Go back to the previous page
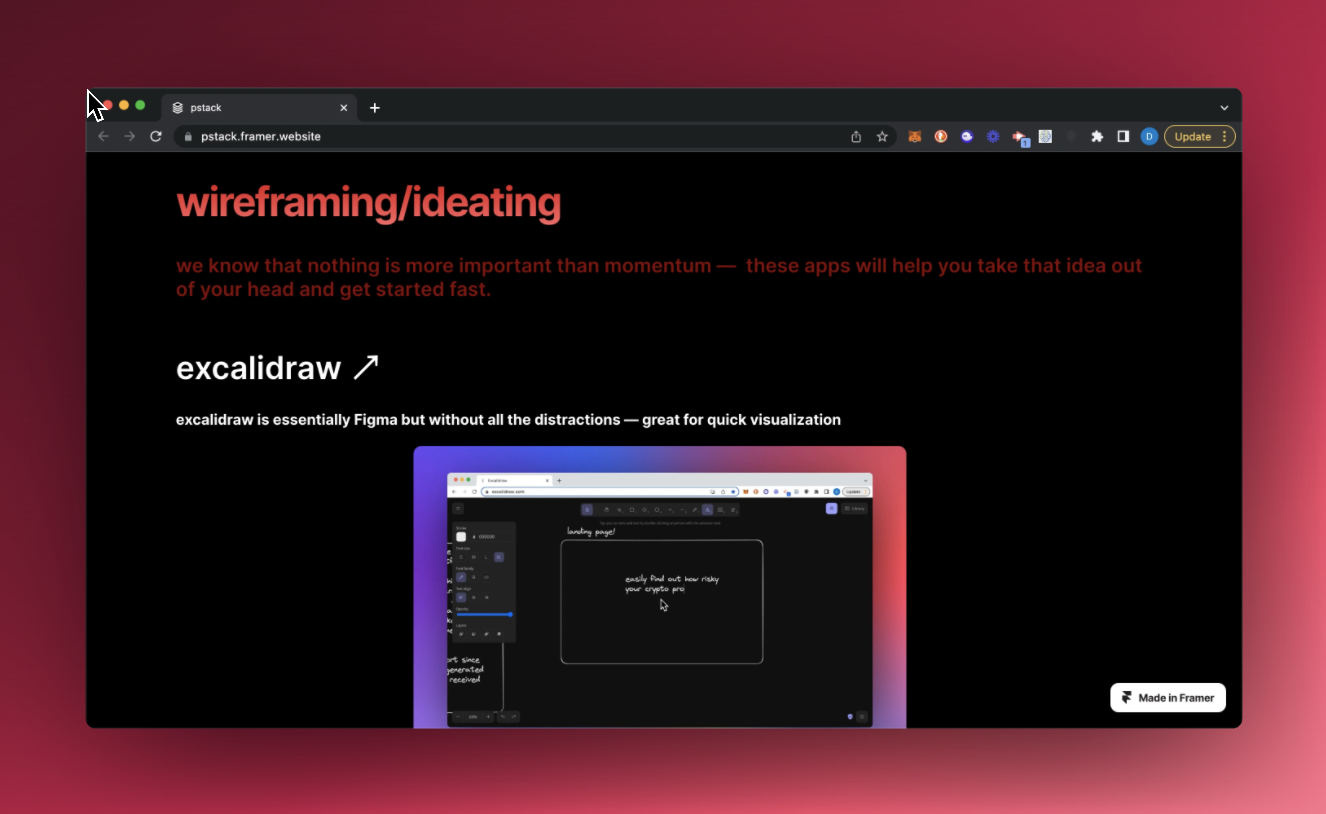Screen dimensions: 1326x814 103,137
